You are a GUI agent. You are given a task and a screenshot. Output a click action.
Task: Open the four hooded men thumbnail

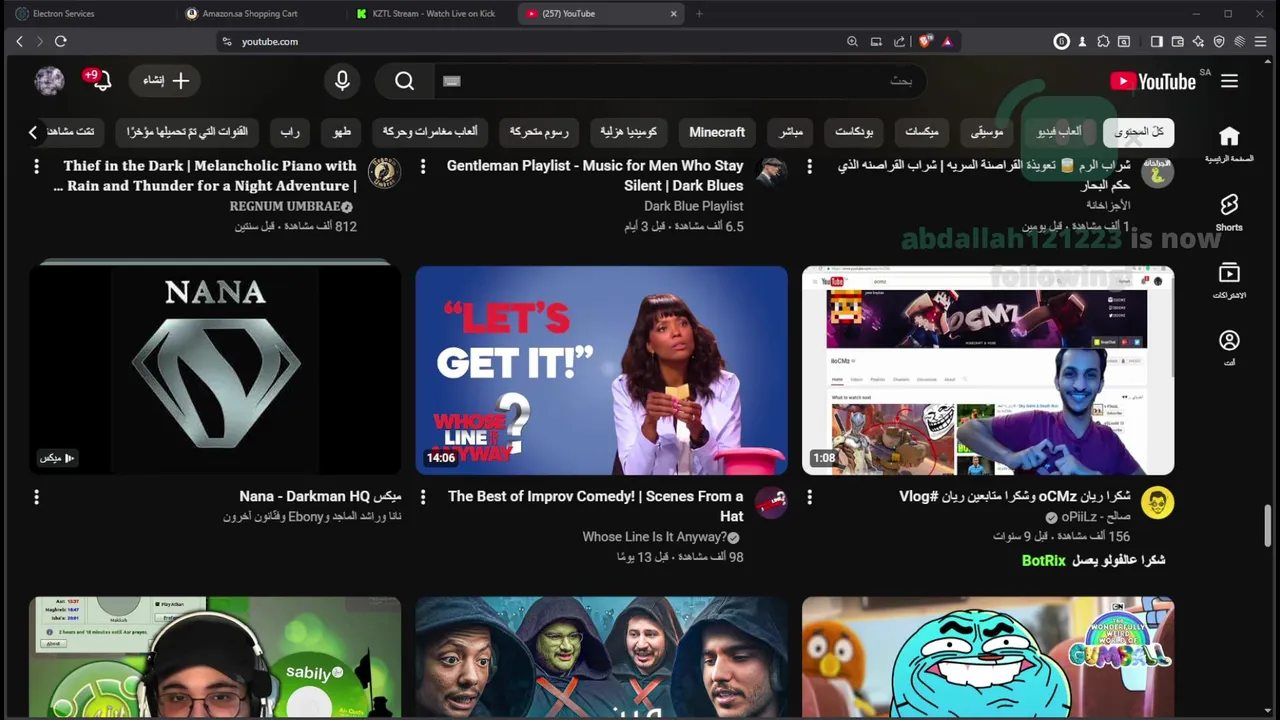(602, 657)
